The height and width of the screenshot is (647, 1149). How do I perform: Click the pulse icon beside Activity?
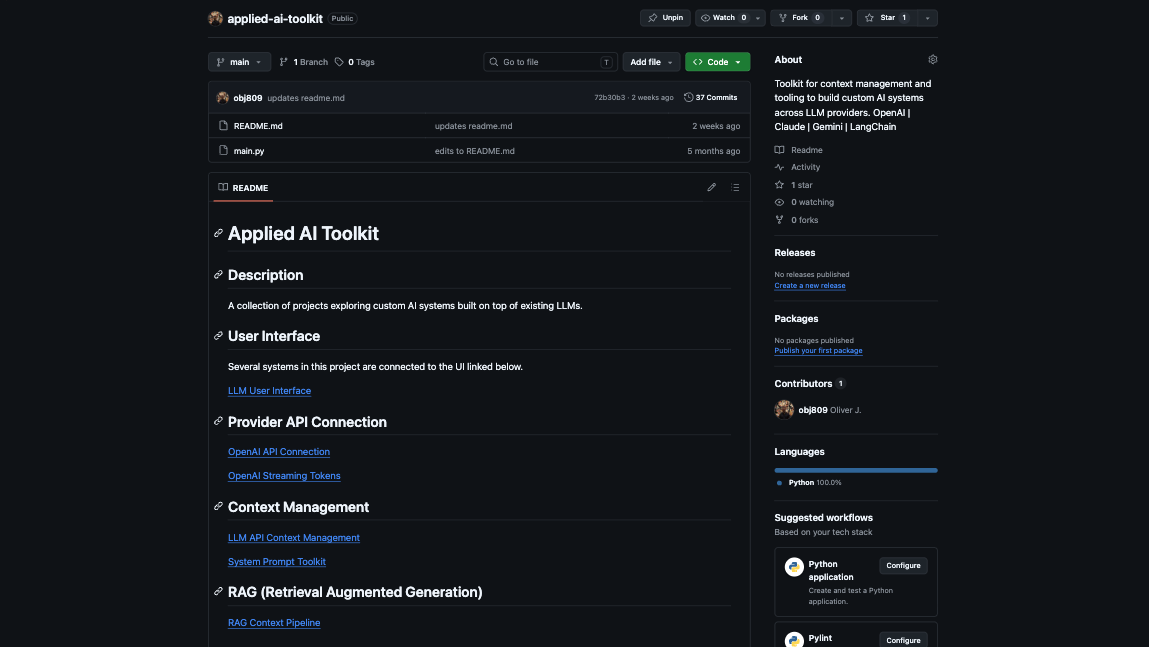click(x=780, y=167)
